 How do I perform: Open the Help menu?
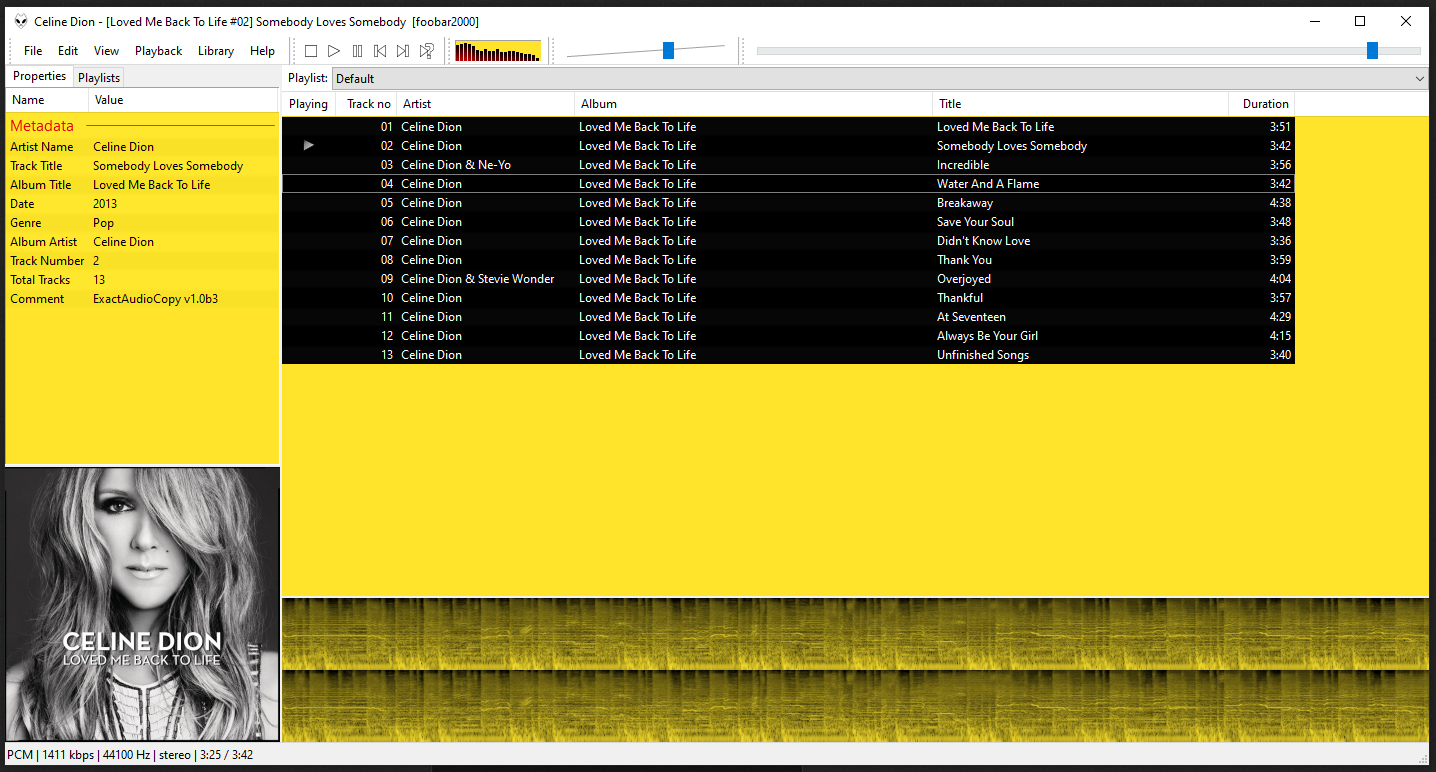point(262,51)
